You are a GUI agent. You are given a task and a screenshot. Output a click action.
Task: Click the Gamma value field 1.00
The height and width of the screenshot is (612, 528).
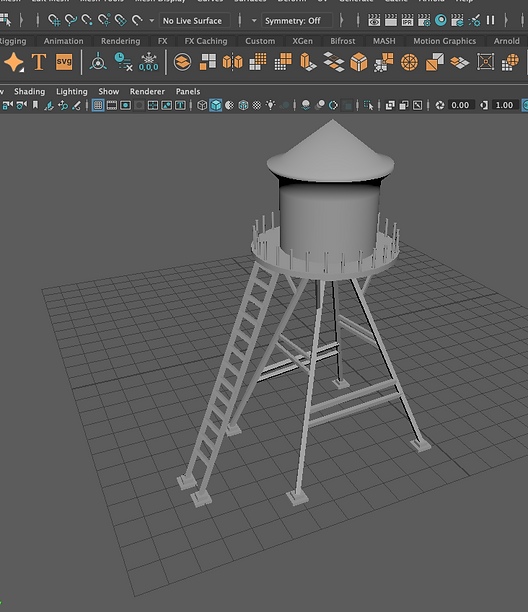pos(504,105)
